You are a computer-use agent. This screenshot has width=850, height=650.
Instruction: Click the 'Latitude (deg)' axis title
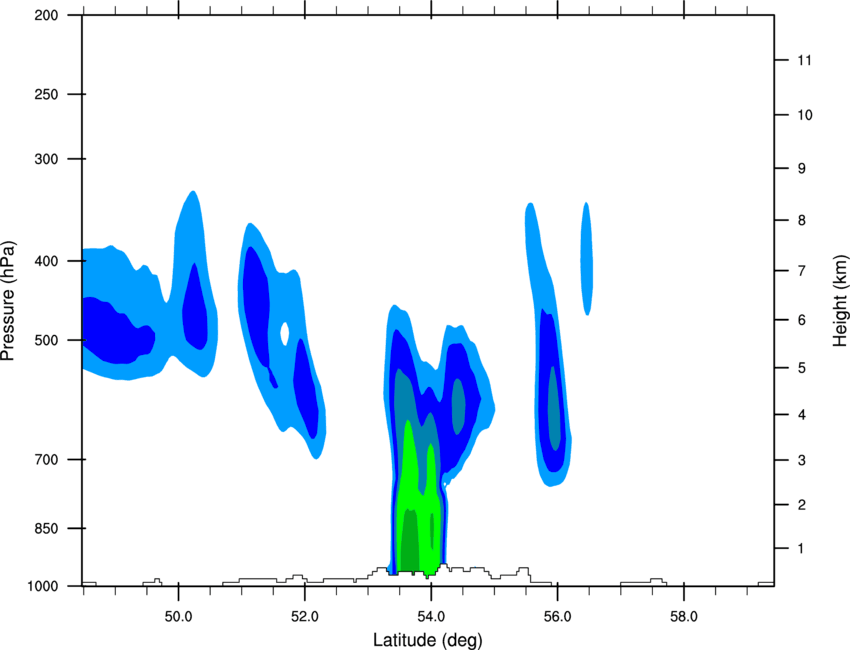pos(428,640)
